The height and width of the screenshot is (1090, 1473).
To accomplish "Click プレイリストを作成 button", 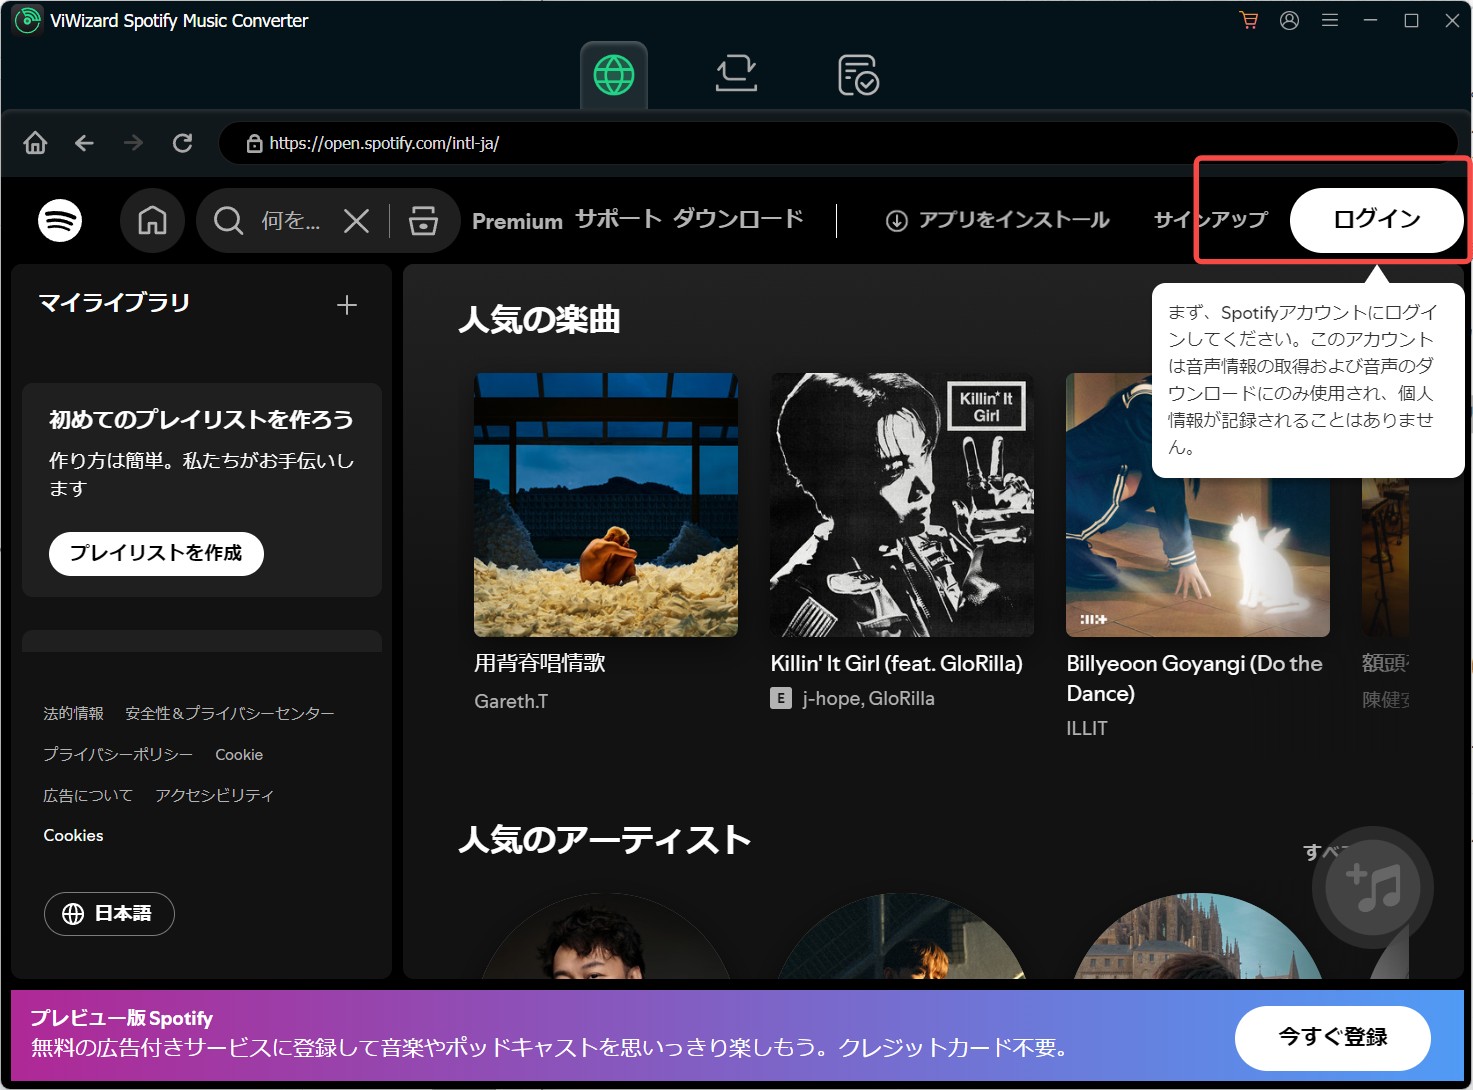I will (156, 554).
